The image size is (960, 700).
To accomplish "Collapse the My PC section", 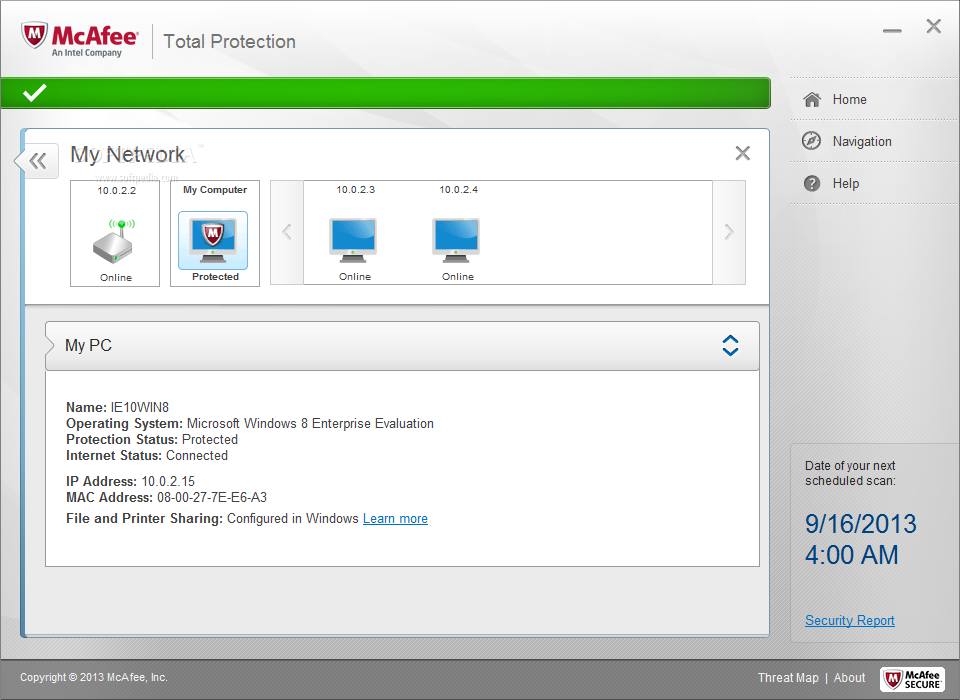I will click(x=730, y=345).
